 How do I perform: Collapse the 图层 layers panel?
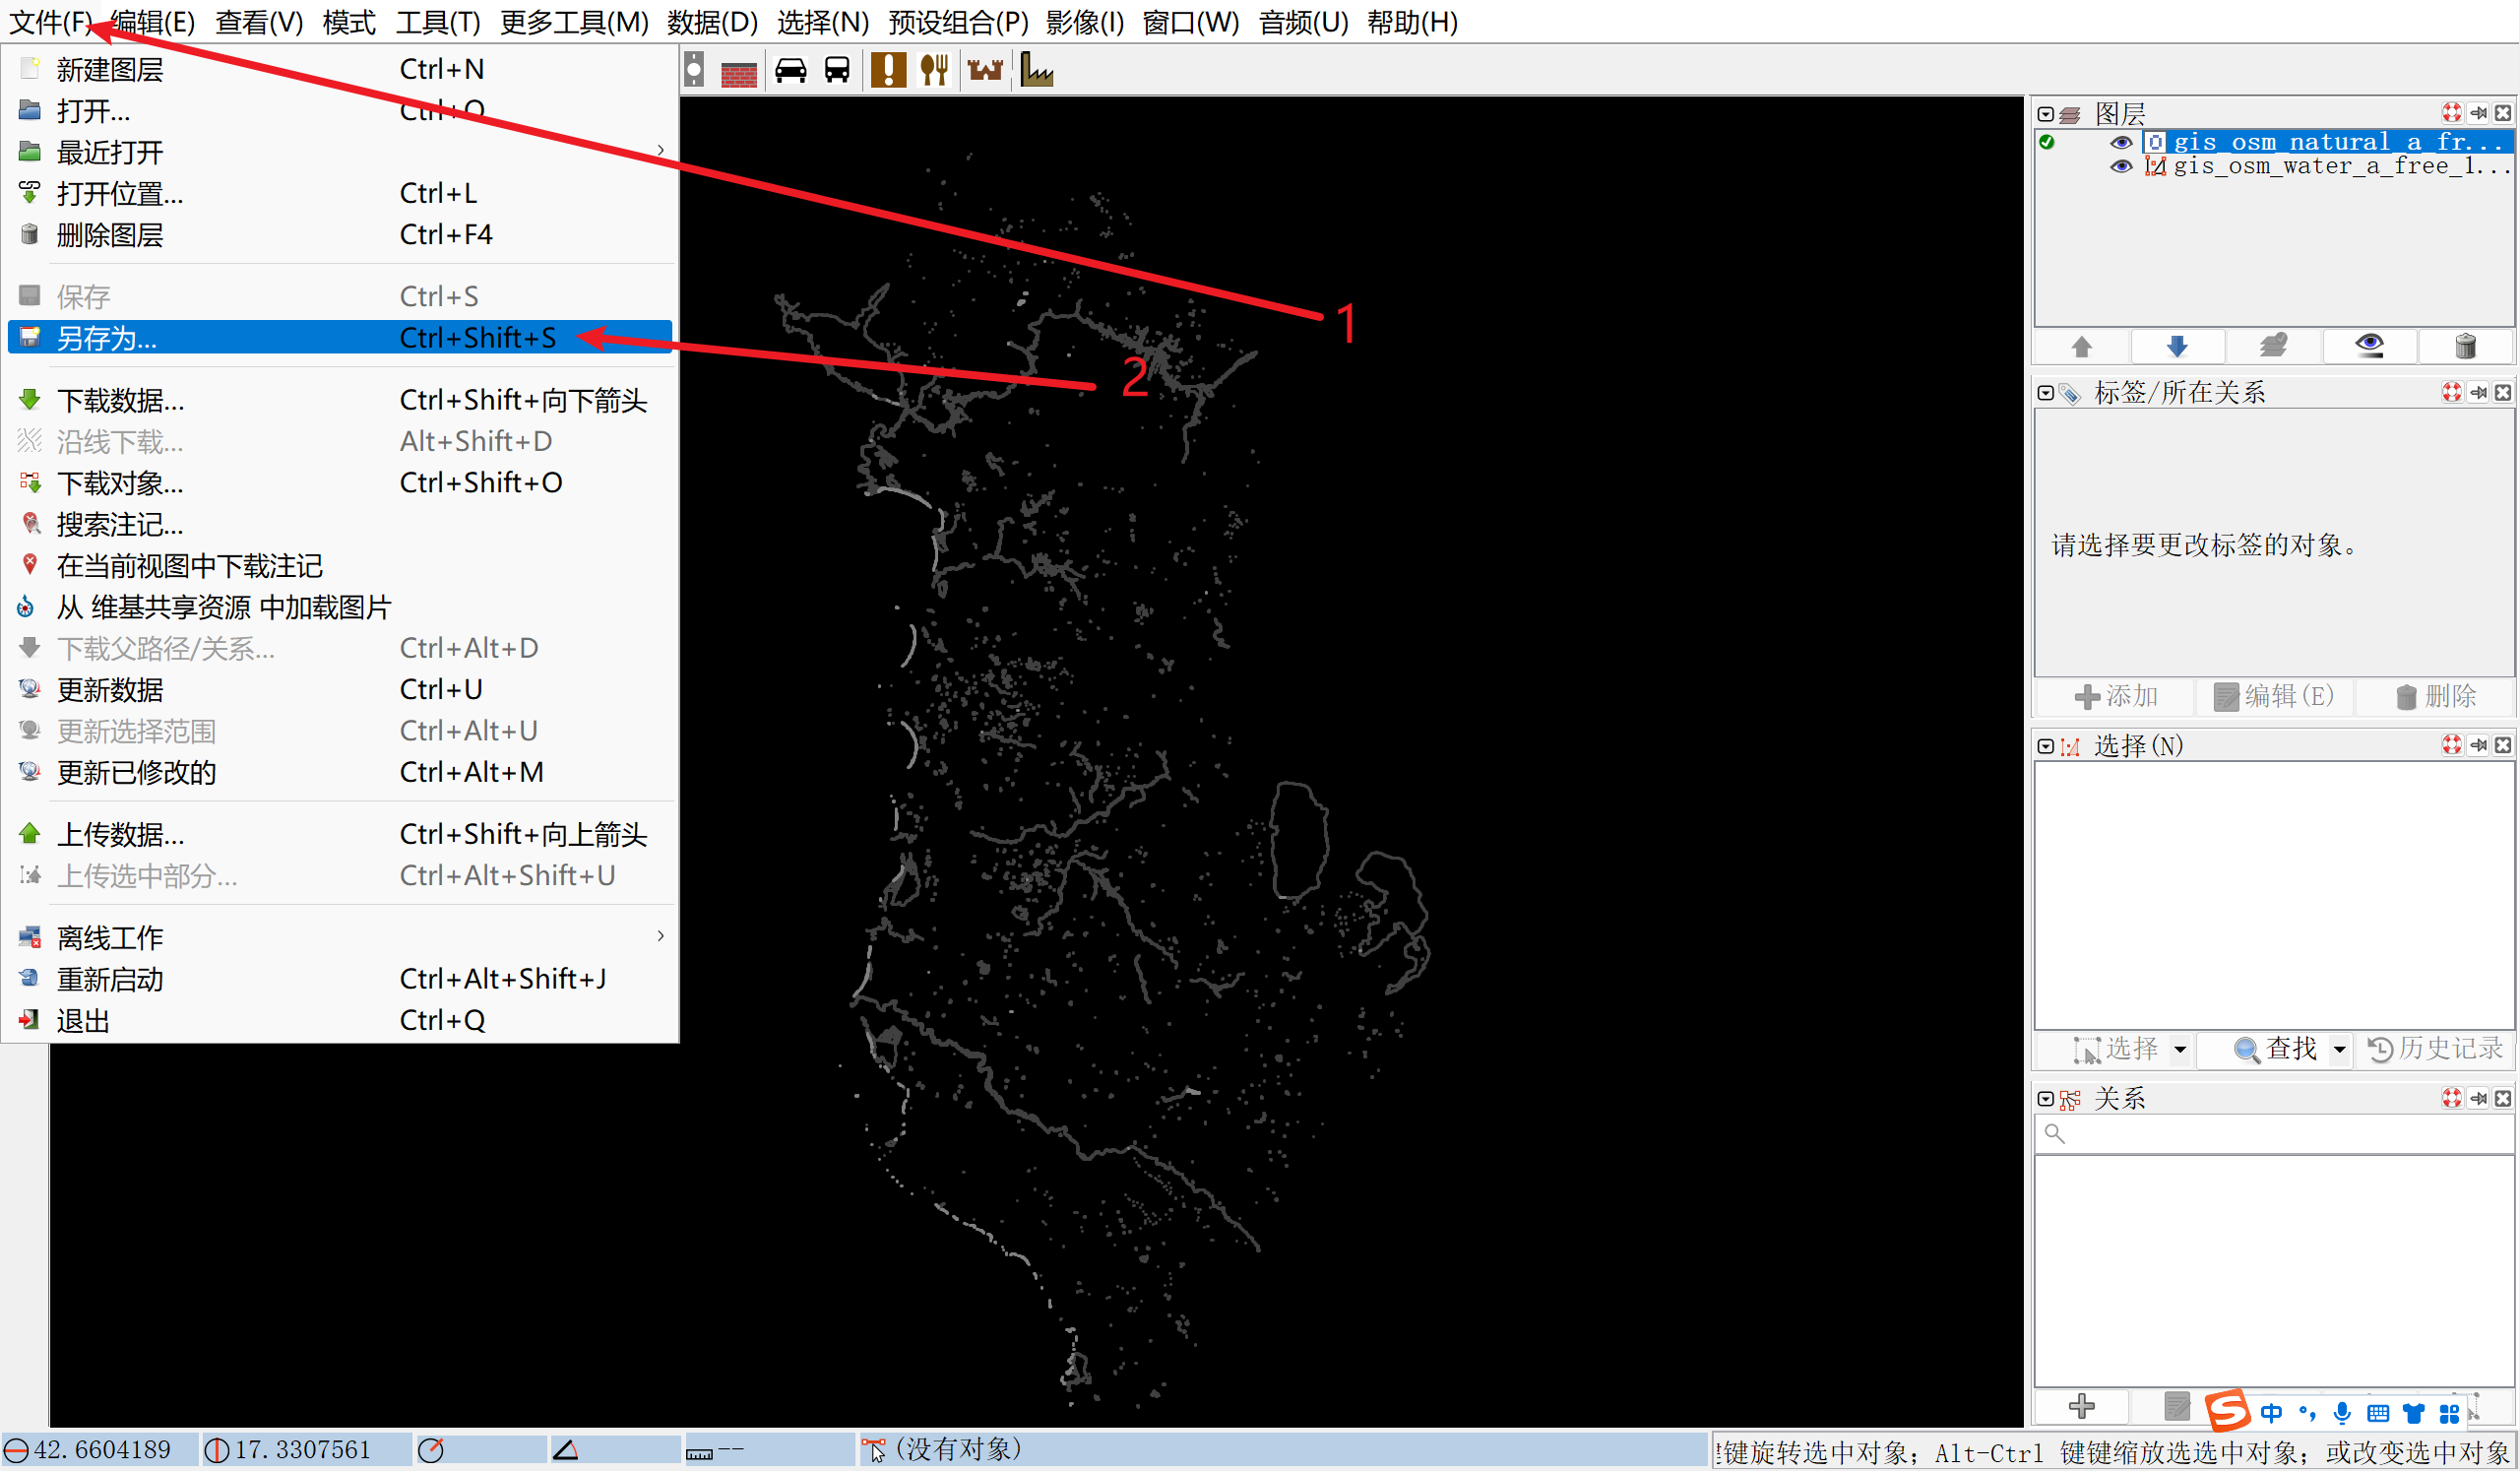click(x=2046, y=114)
